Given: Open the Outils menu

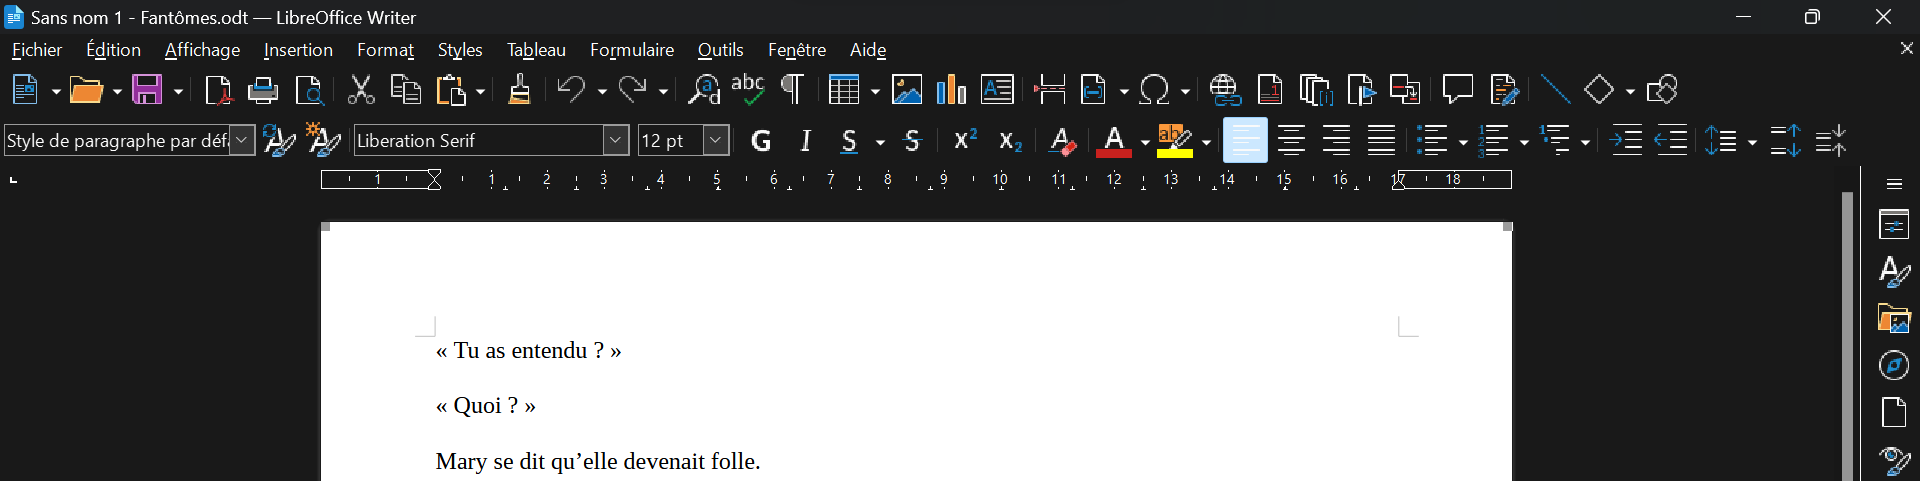Looking at the screenshot, I should pyautogui.click(x=720, y=50).
